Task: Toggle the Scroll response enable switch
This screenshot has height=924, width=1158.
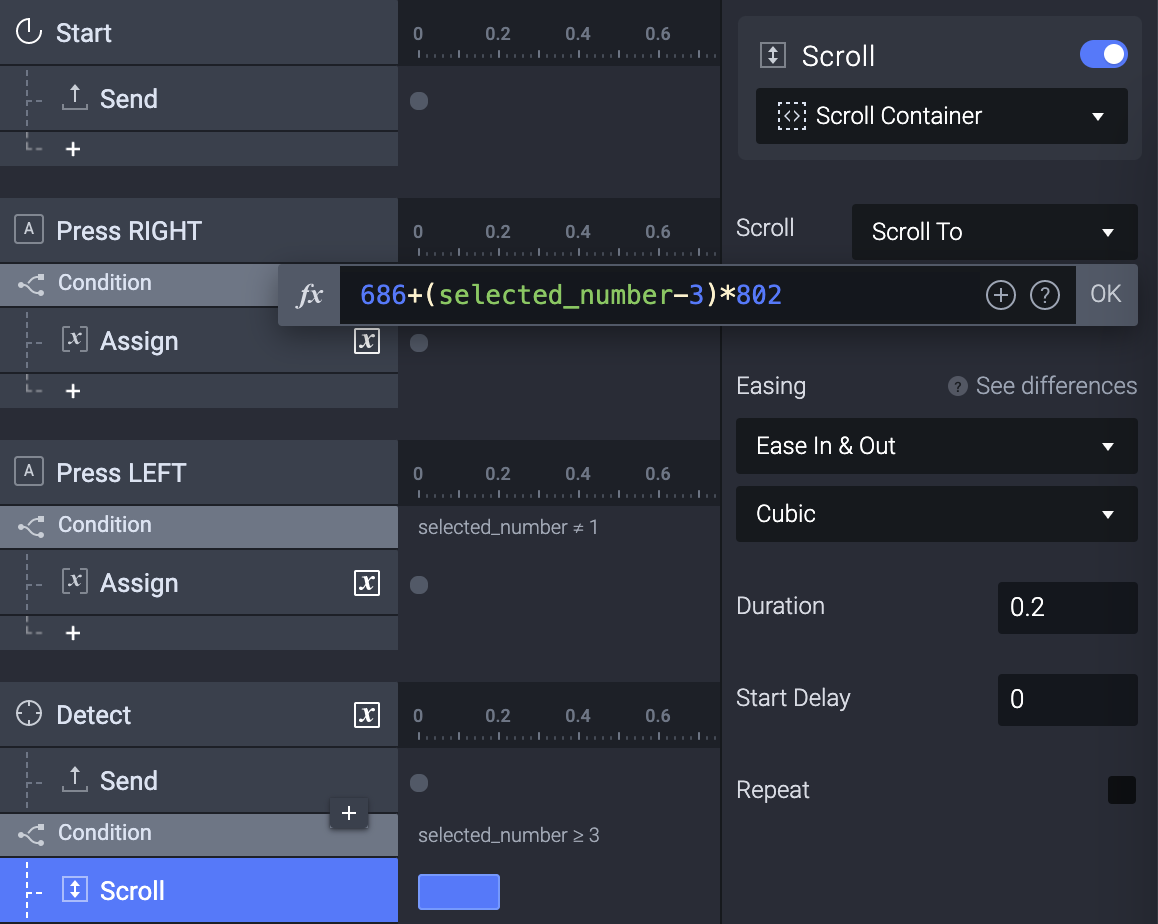Action: click(x=1103, y=55)
